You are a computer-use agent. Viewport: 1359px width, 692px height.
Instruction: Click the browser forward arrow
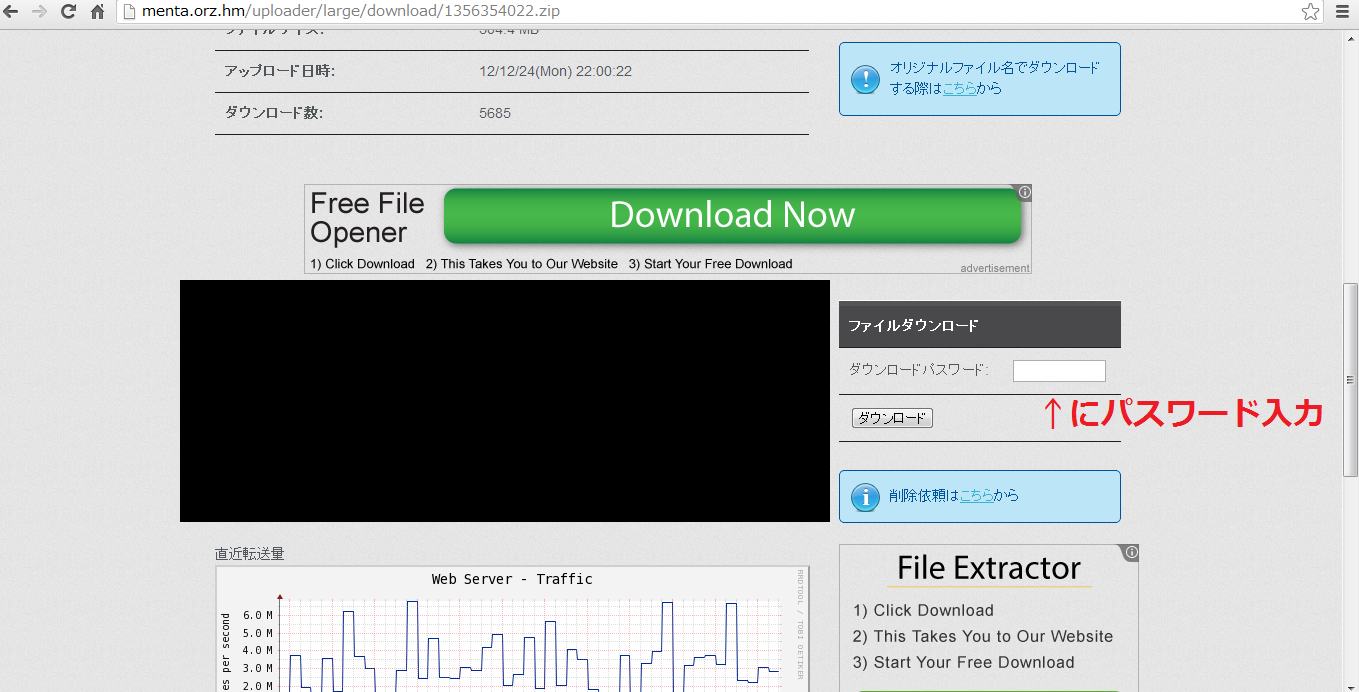tap(39, 12)
